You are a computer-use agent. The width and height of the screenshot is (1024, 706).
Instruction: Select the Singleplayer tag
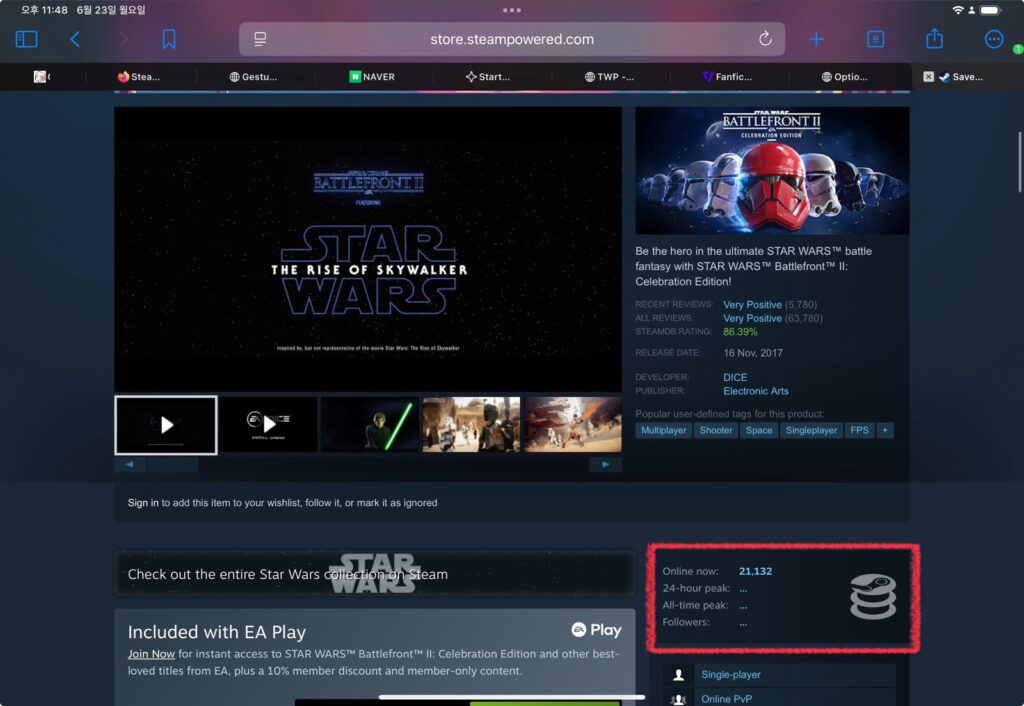811,430
